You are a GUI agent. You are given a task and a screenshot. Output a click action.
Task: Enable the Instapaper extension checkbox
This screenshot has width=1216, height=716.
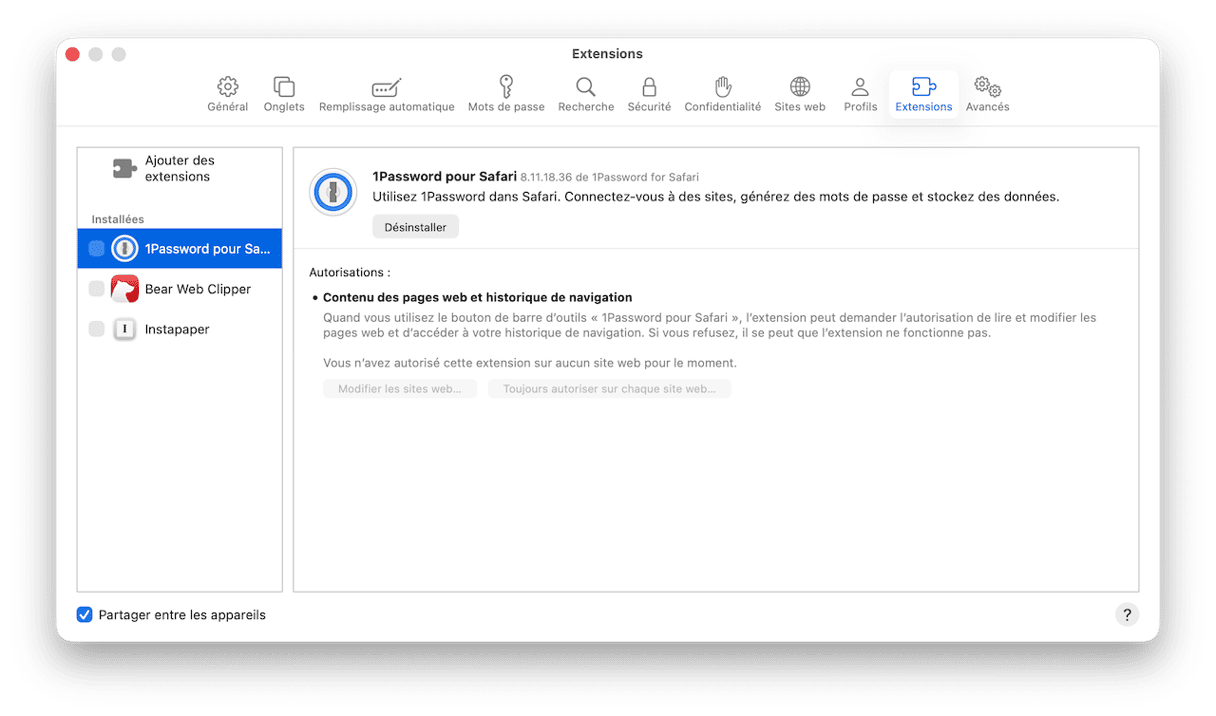coord(97,329)
